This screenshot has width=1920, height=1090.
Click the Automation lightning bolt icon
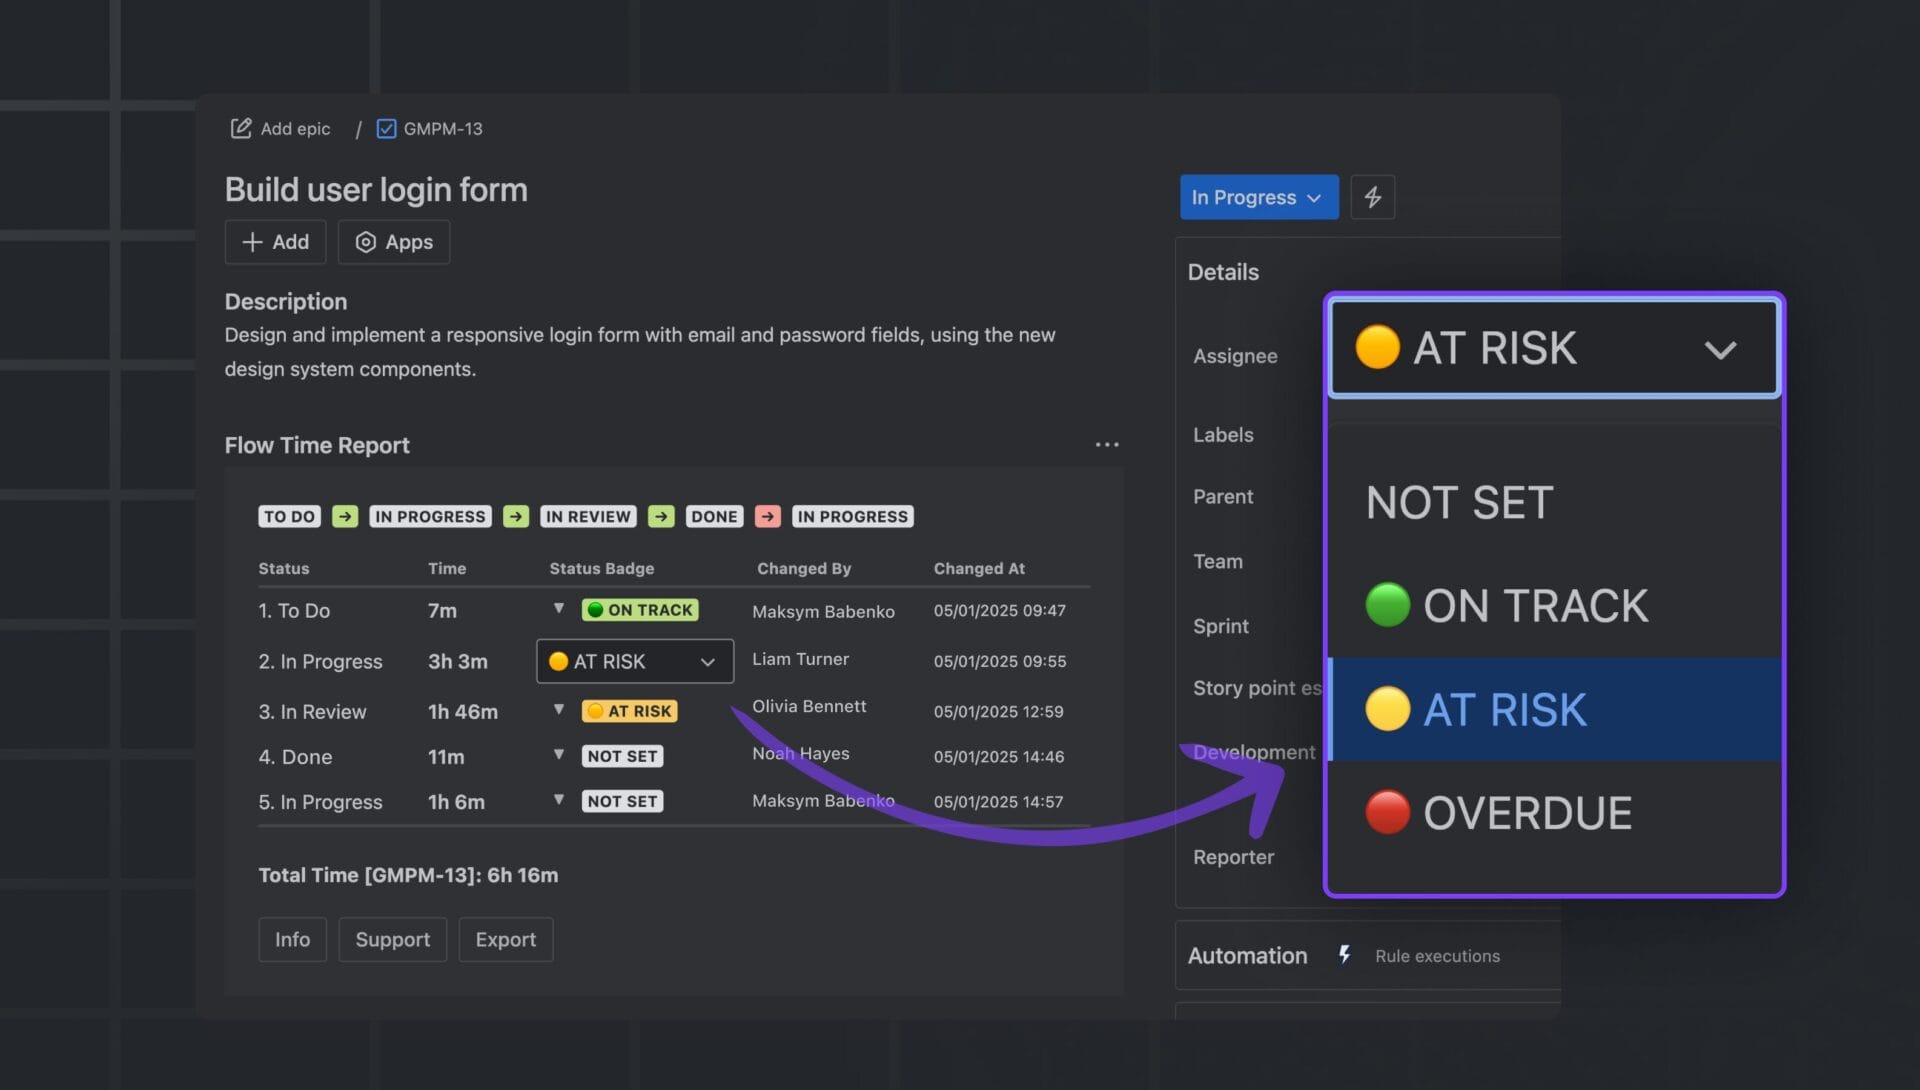point(1345,955)
